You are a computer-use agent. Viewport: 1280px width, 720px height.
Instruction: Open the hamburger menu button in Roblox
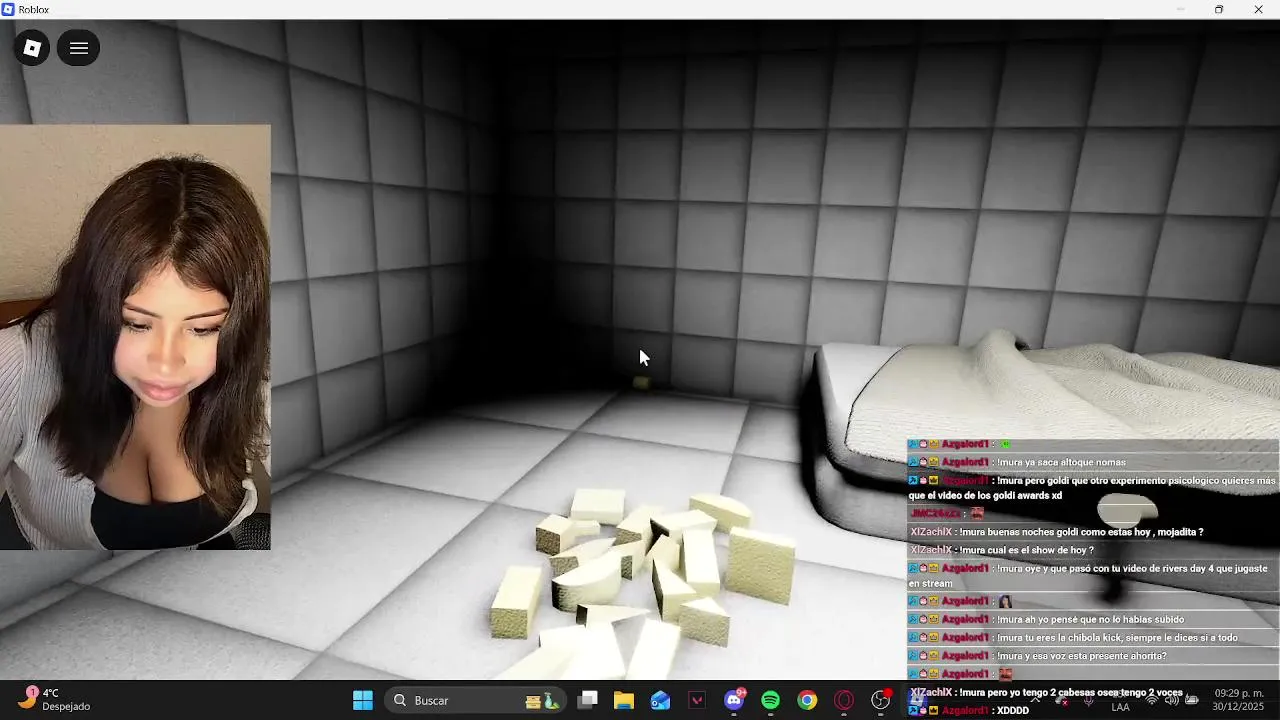click(78, 48)
